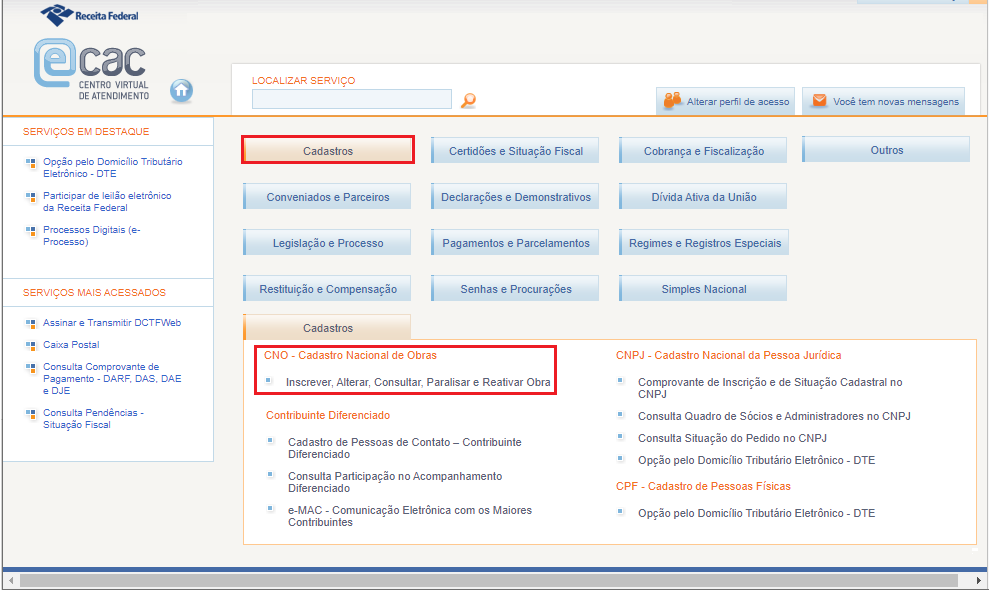This screenshot has height=594, width=993.
Task: Focus the Localizar Serviço search field
Action: (x=351, y=99)
